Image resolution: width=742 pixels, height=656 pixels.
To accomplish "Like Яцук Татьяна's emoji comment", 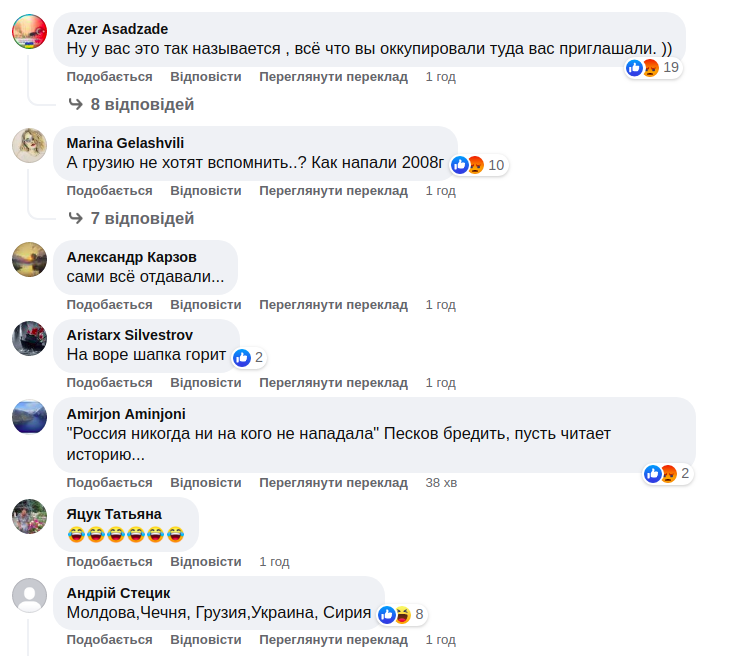I will point(109,562).
